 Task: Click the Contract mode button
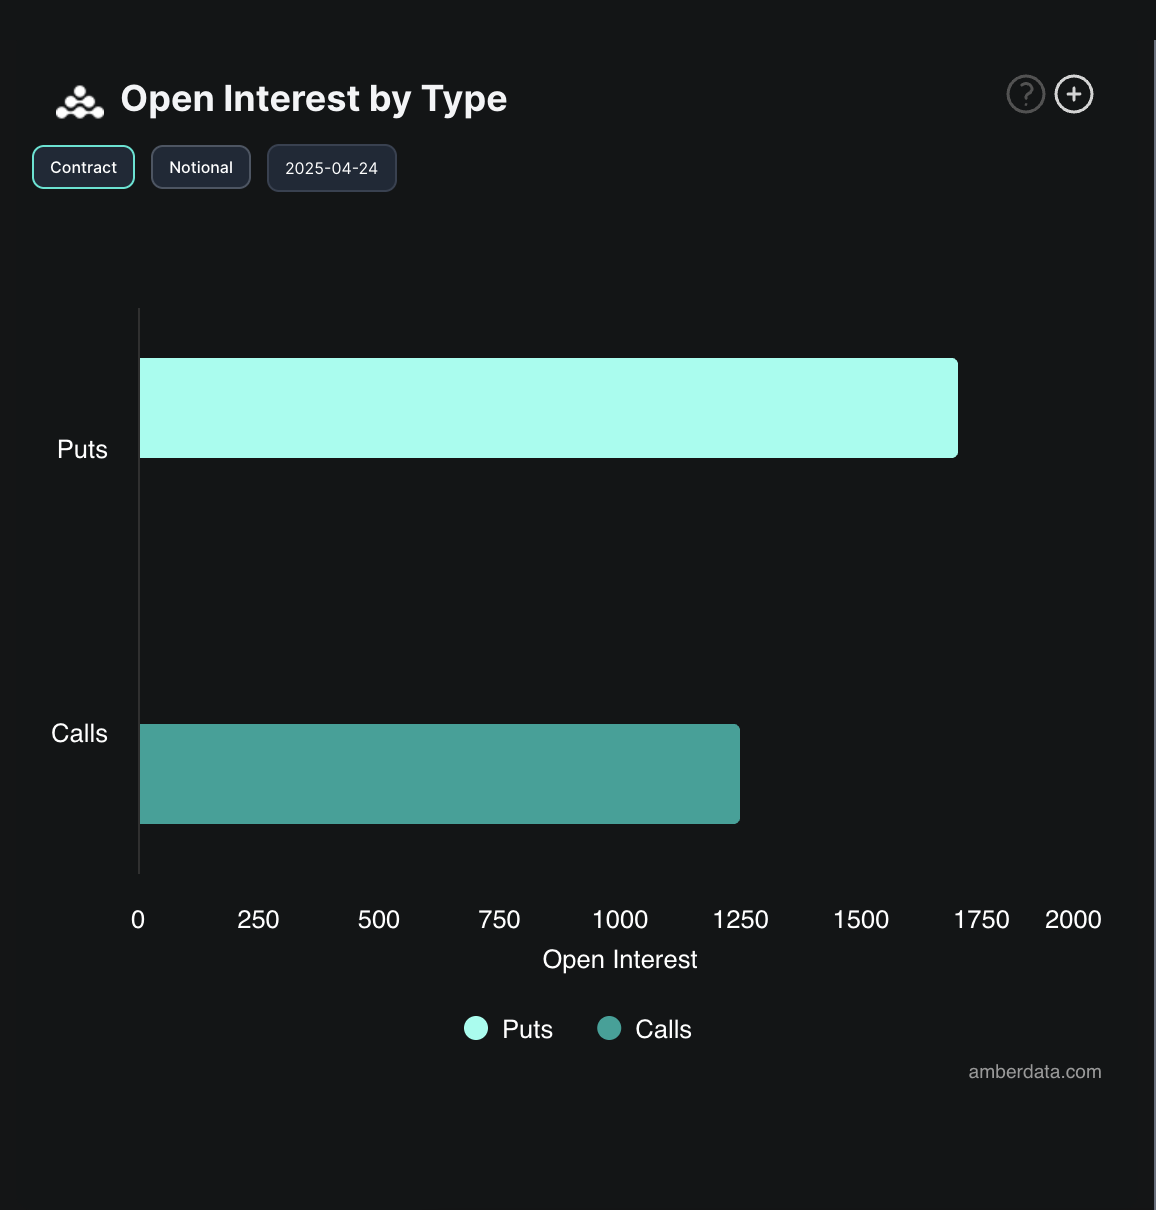pyautogui.click(x=83, y=167)
